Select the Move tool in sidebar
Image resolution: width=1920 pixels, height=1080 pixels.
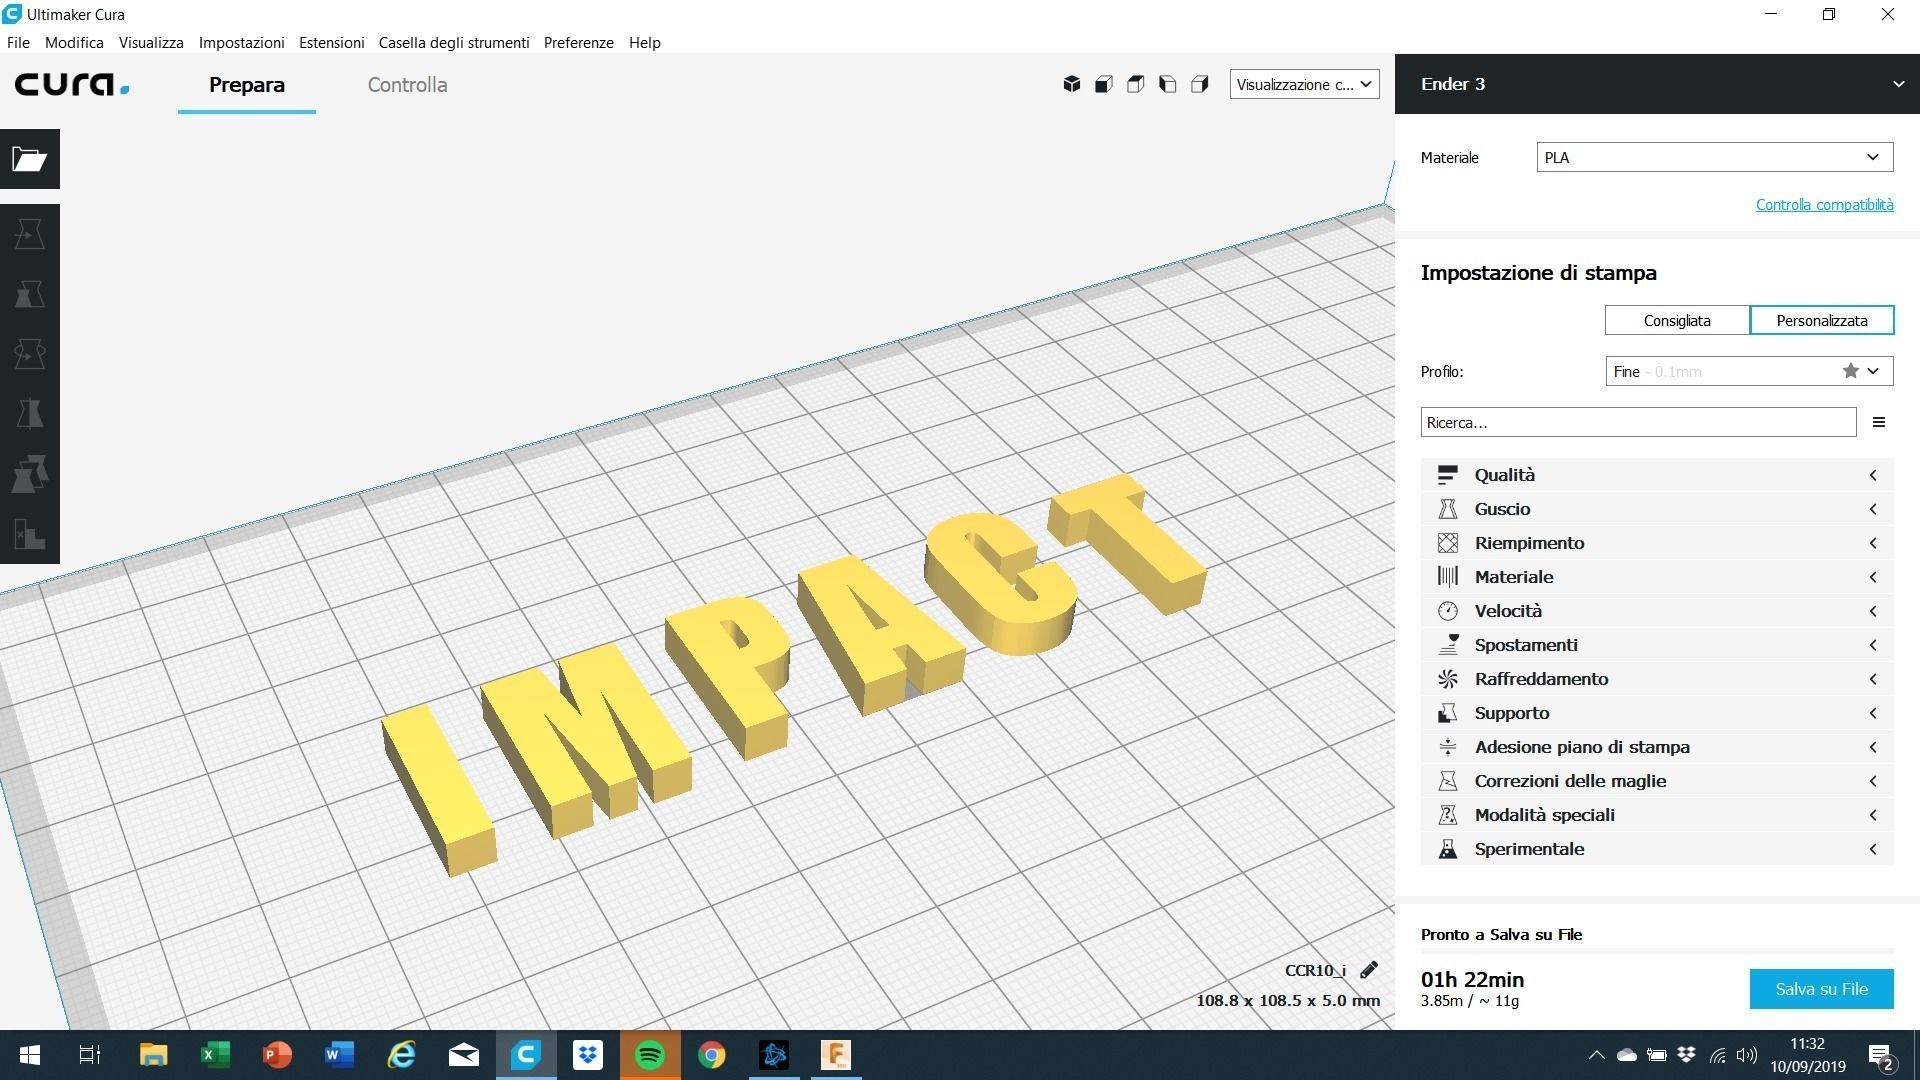[x=30, y=234]
